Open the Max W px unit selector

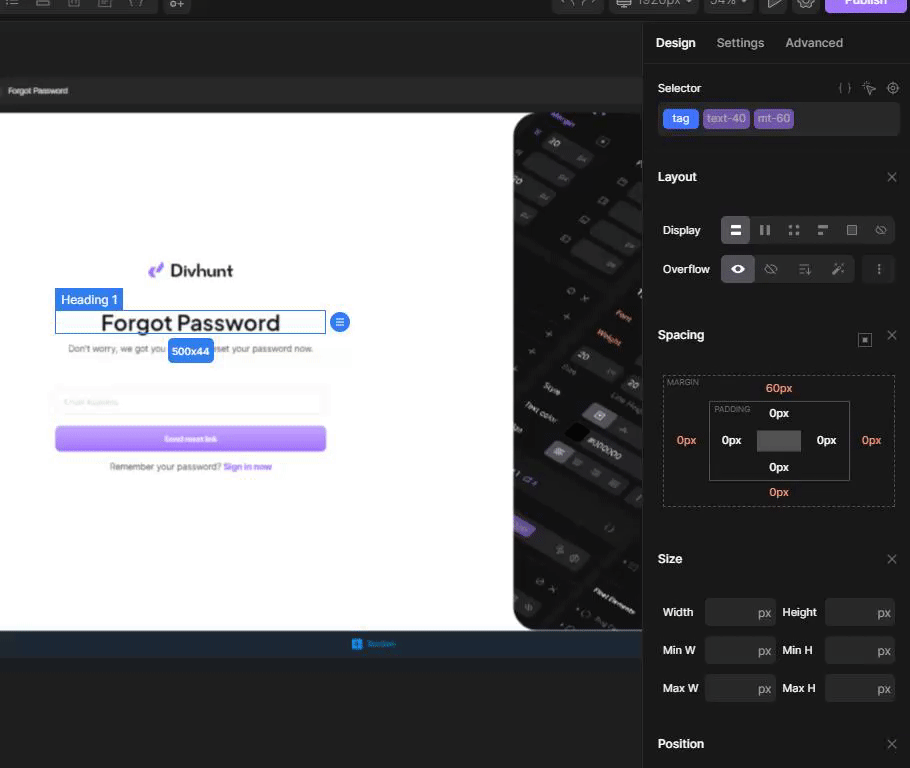pyautogui.click(x=764, y=689)
